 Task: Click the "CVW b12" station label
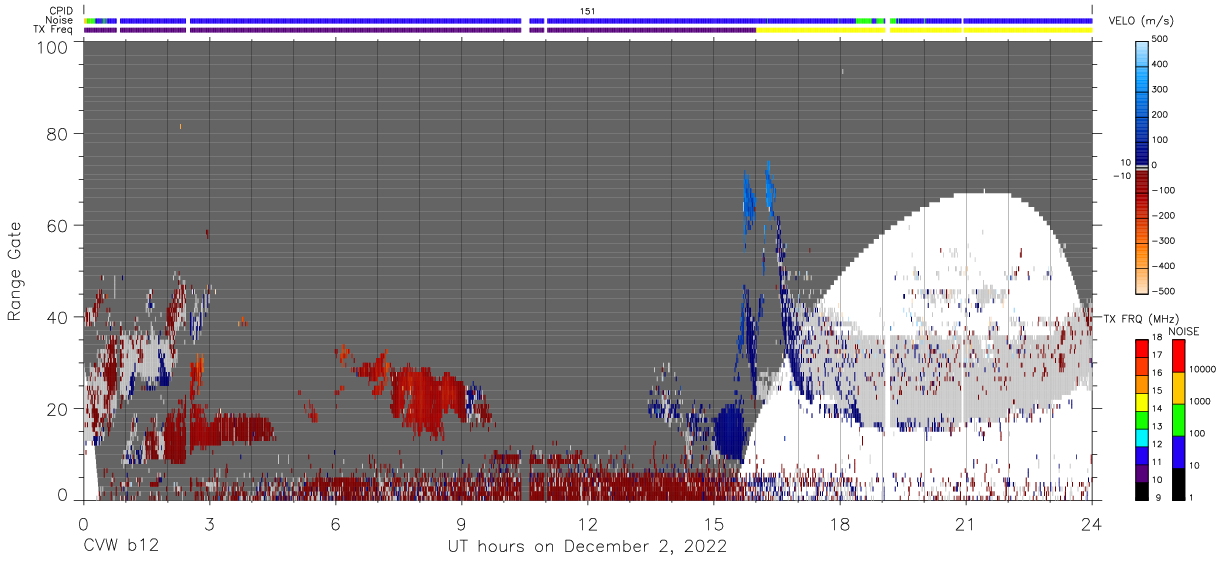(x=120, y=546)
